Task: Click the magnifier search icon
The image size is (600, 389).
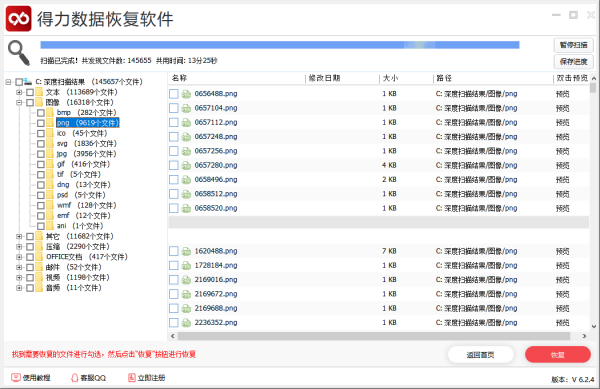Action: tap(19, 53)
